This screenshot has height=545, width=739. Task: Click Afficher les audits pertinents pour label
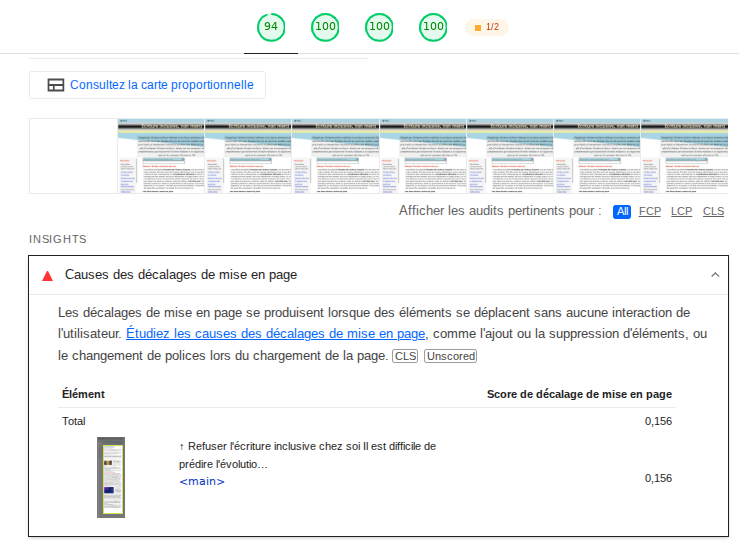[x=500, y=211]
